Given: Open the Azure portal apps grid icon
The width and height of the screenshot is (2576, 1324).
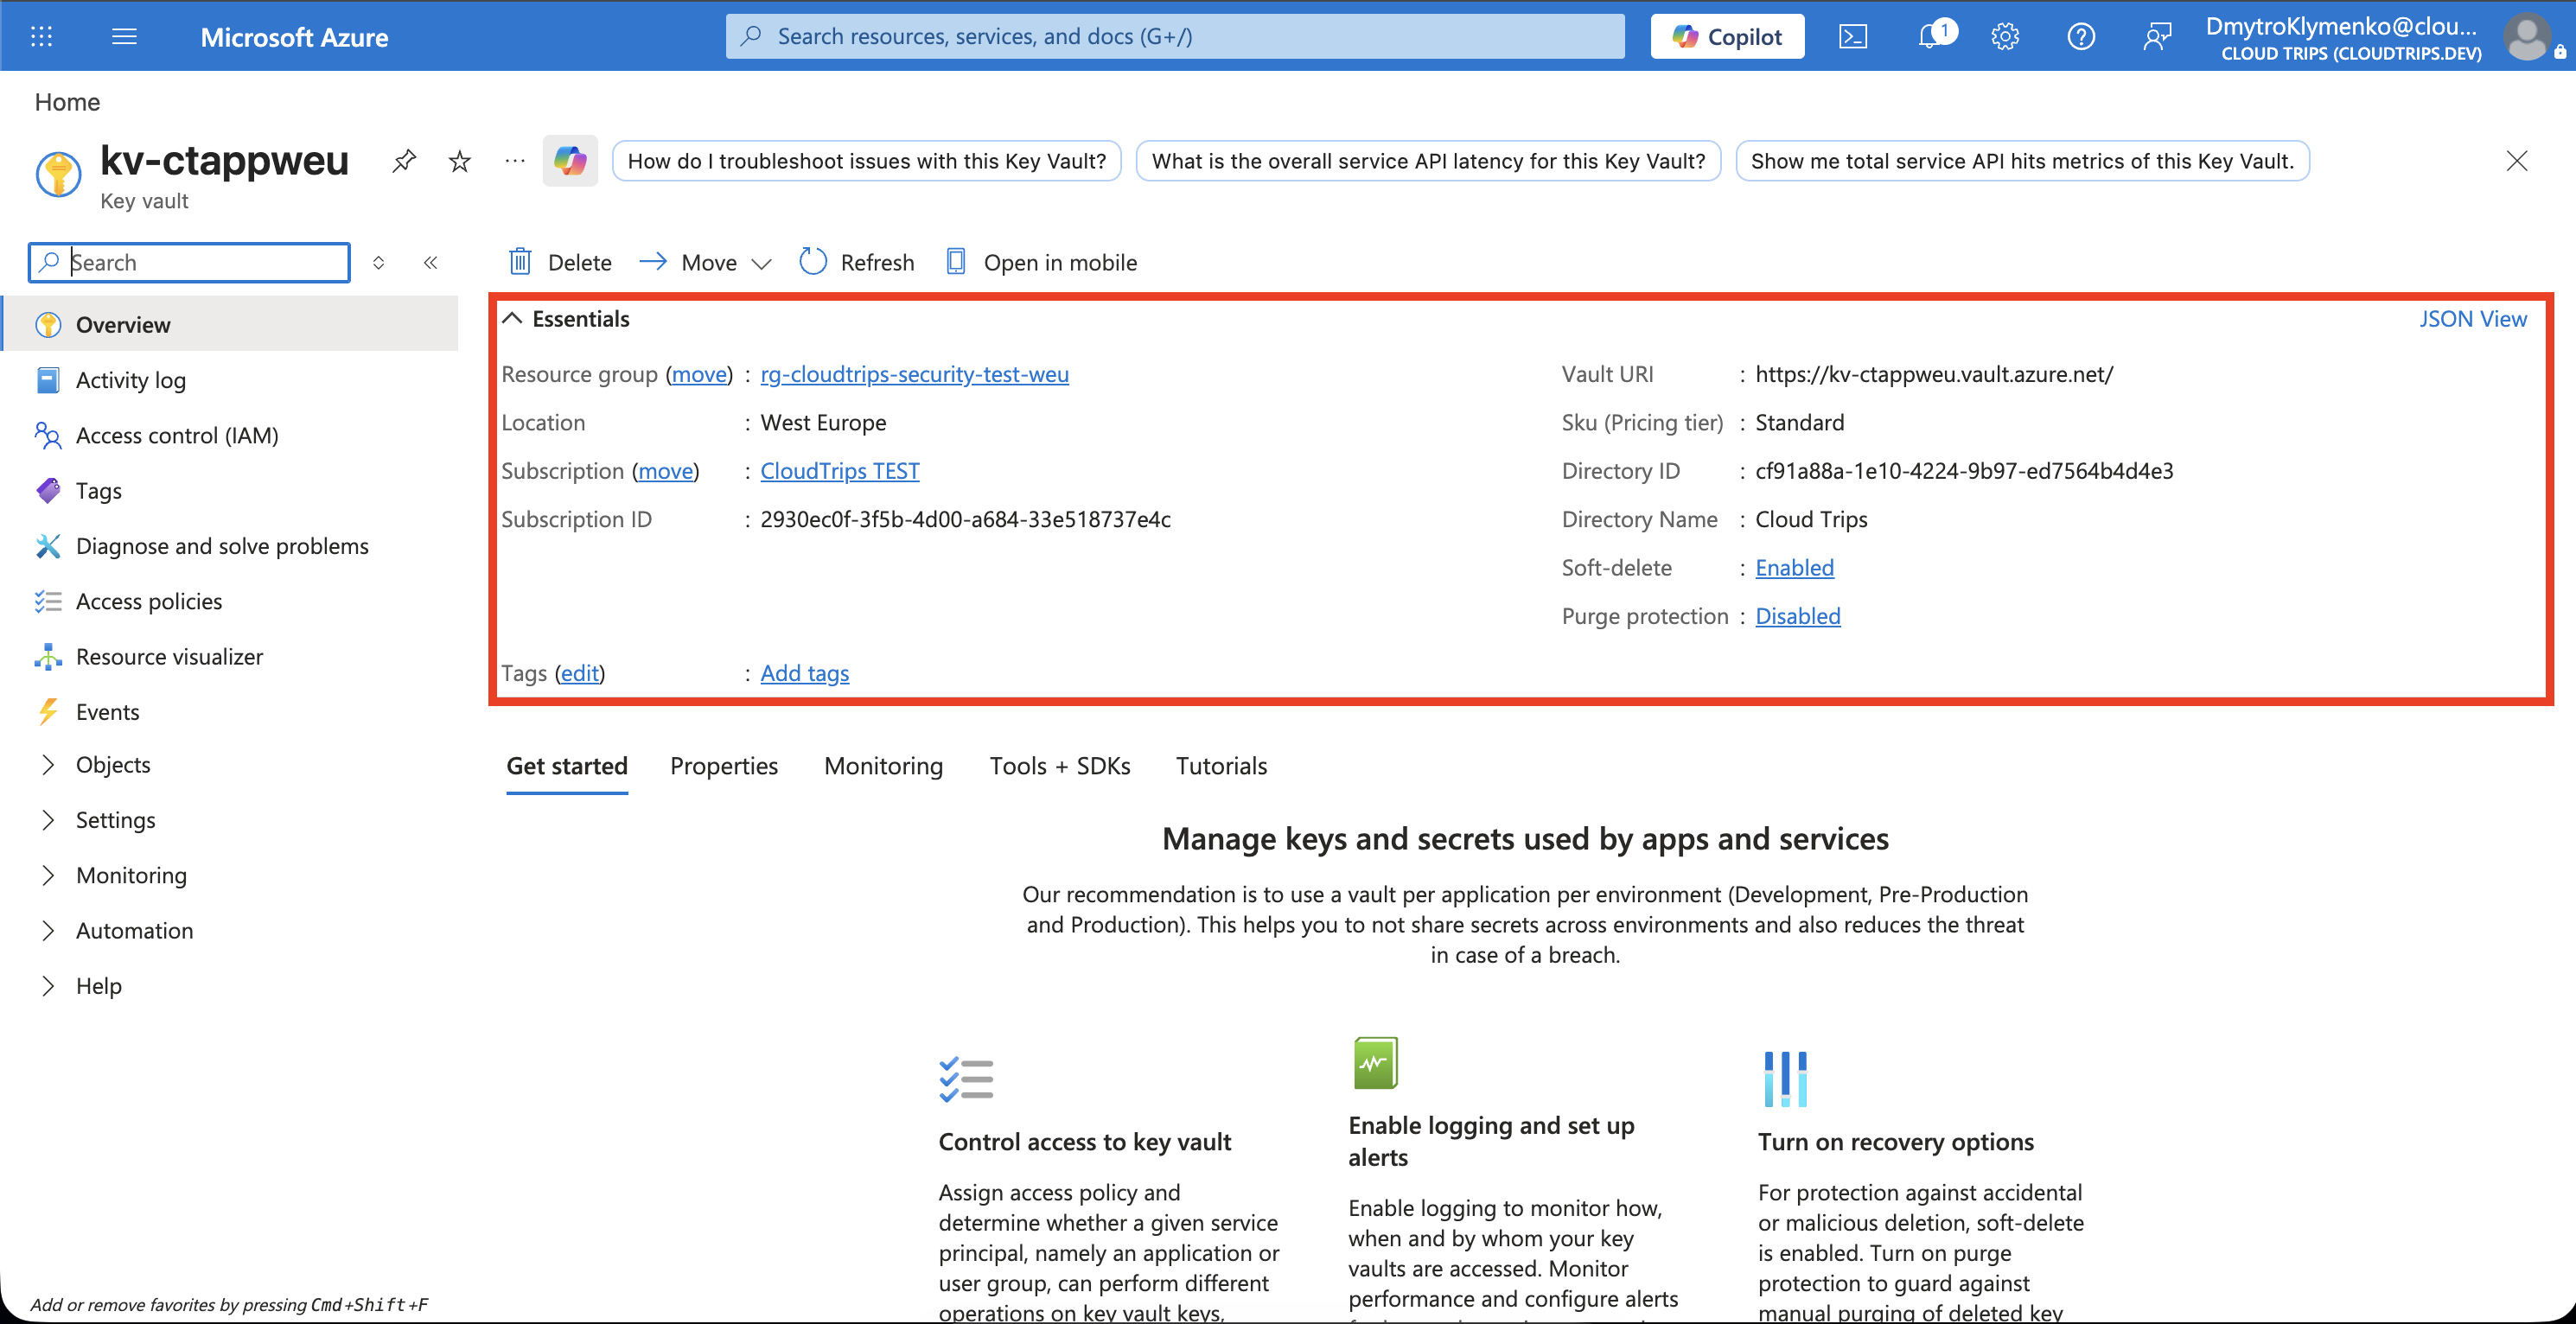Looking at the screenshot, I should (x=41, y=37).
